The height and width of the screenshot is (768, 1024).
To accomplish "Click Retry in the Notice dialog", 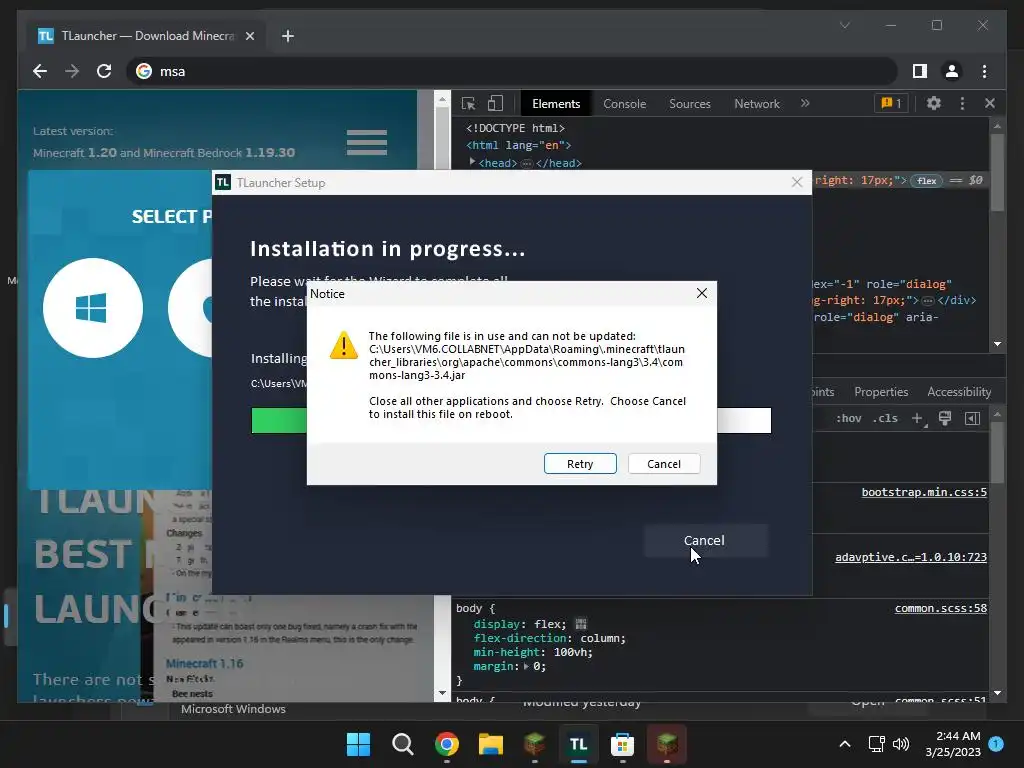I will (580, 464).
